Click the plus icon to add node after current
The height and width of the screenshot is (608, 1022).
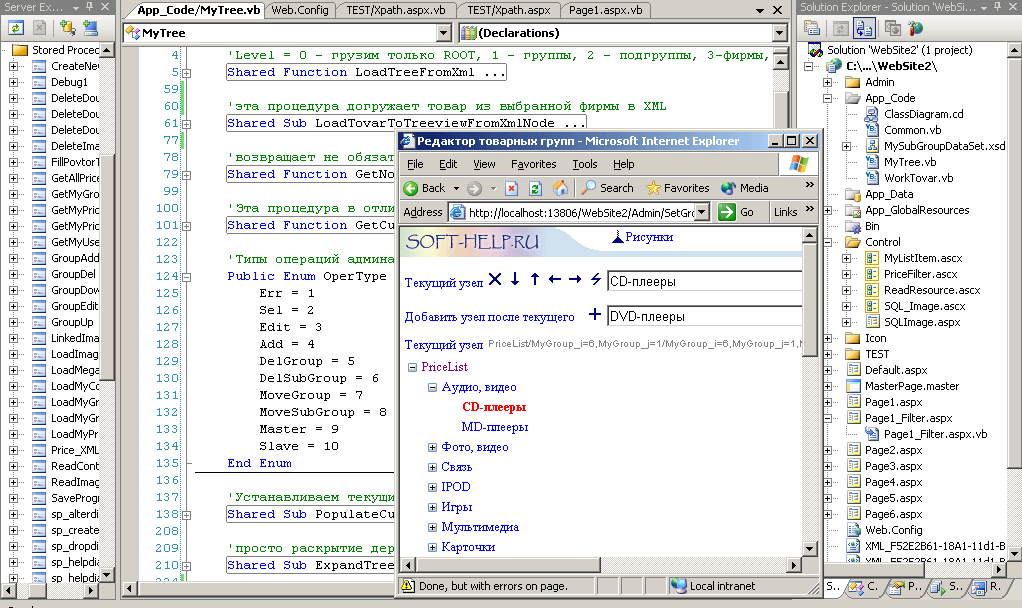[x=594, y=315]
